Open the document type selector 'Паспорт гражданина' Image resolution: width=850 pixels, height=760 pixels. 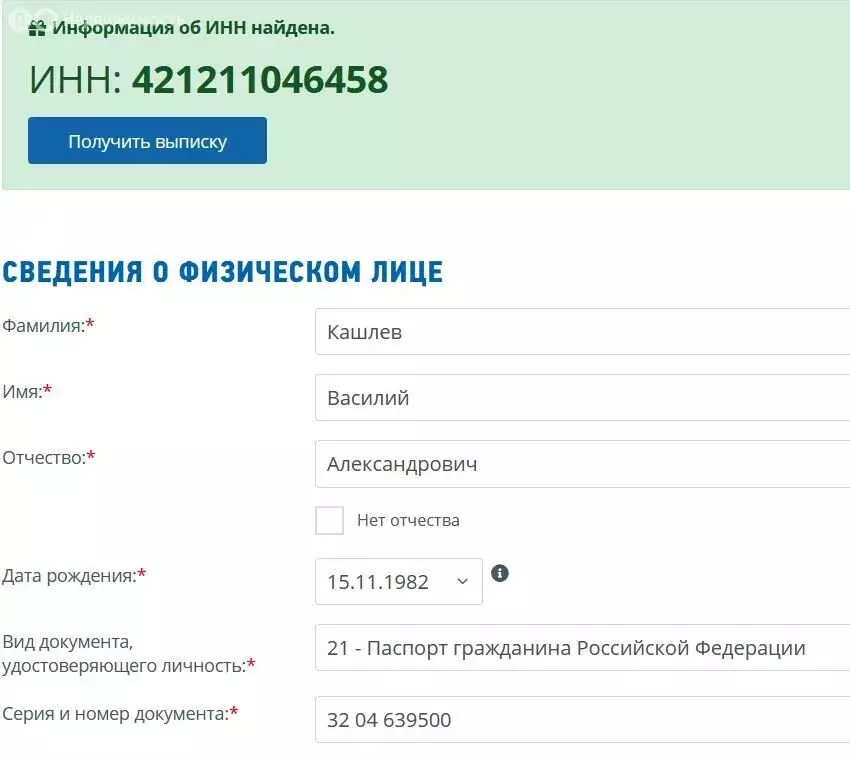point(582,648)
